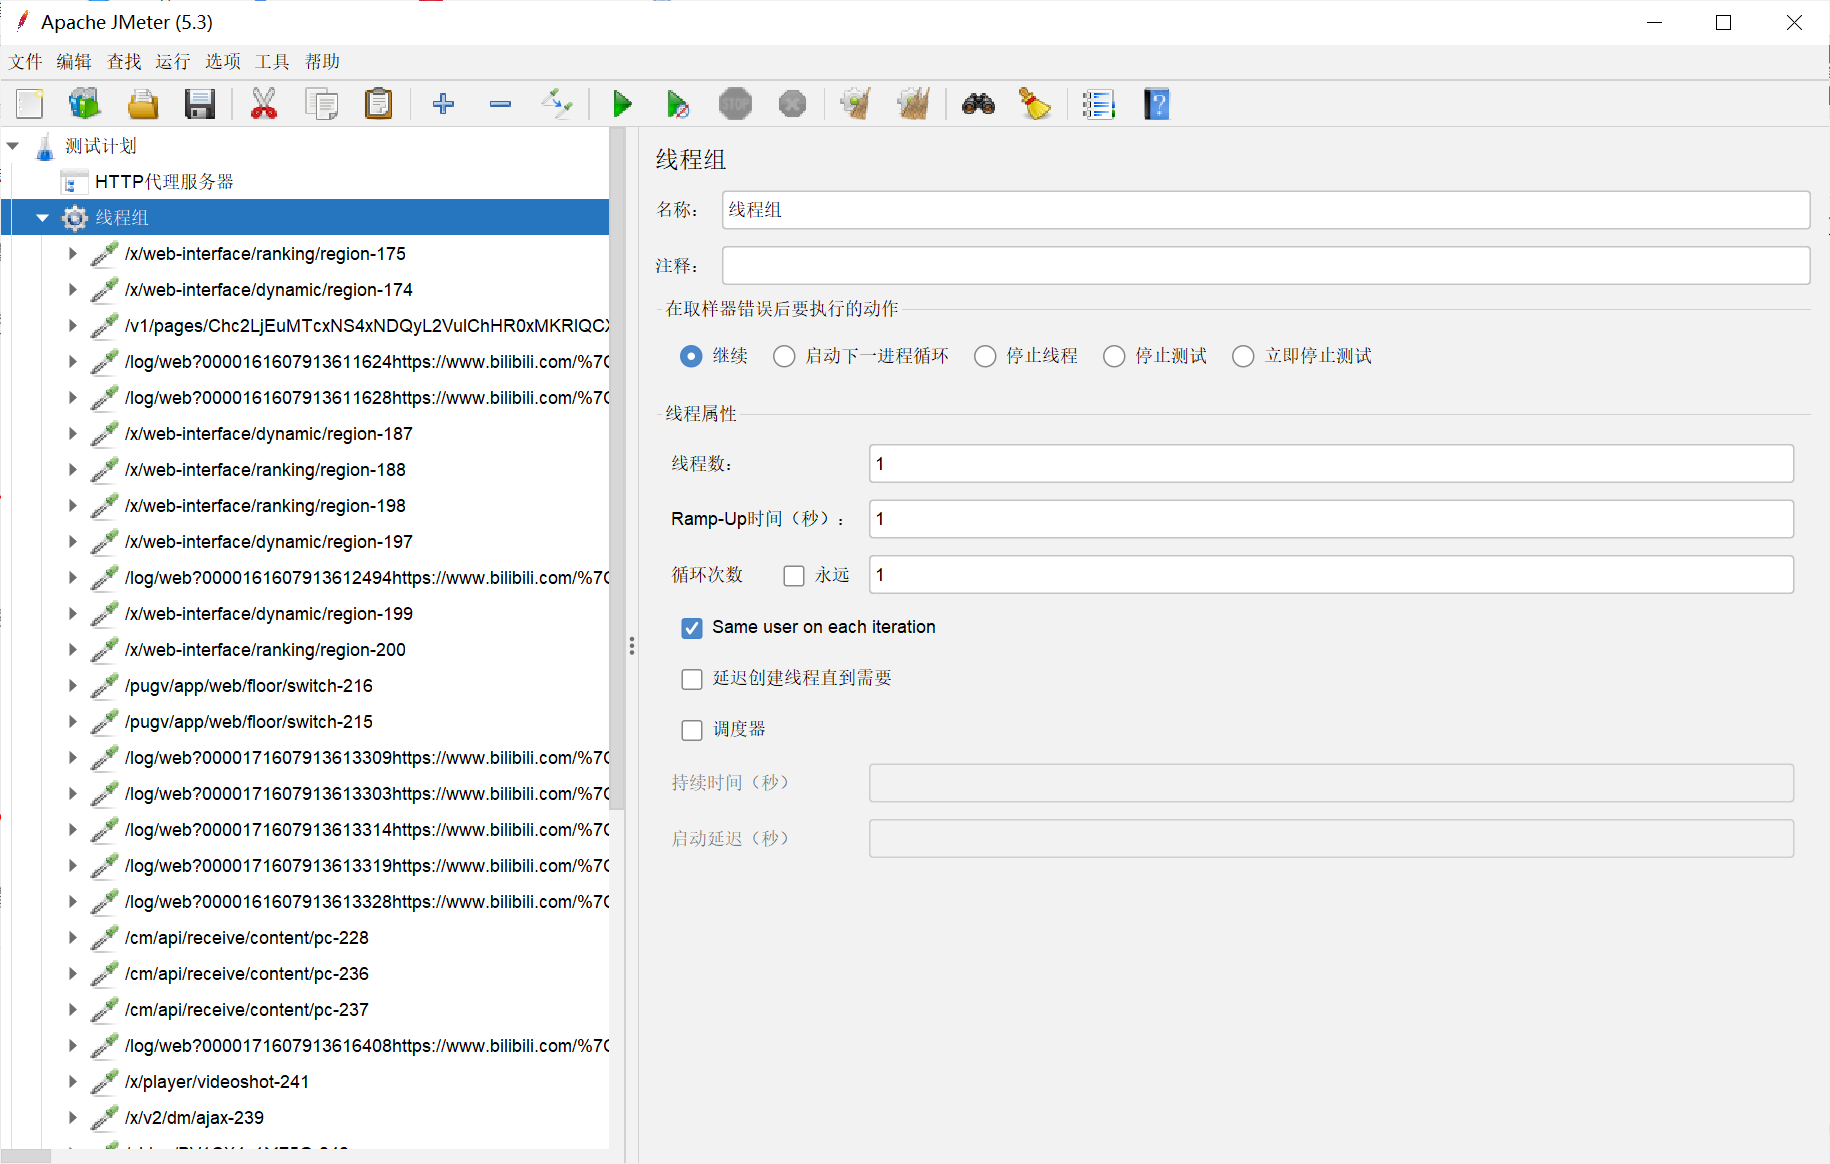The image size is (1830, 1164).
Task: Select the ranking/region-200 sampler
Action: (x=265, y=650)
